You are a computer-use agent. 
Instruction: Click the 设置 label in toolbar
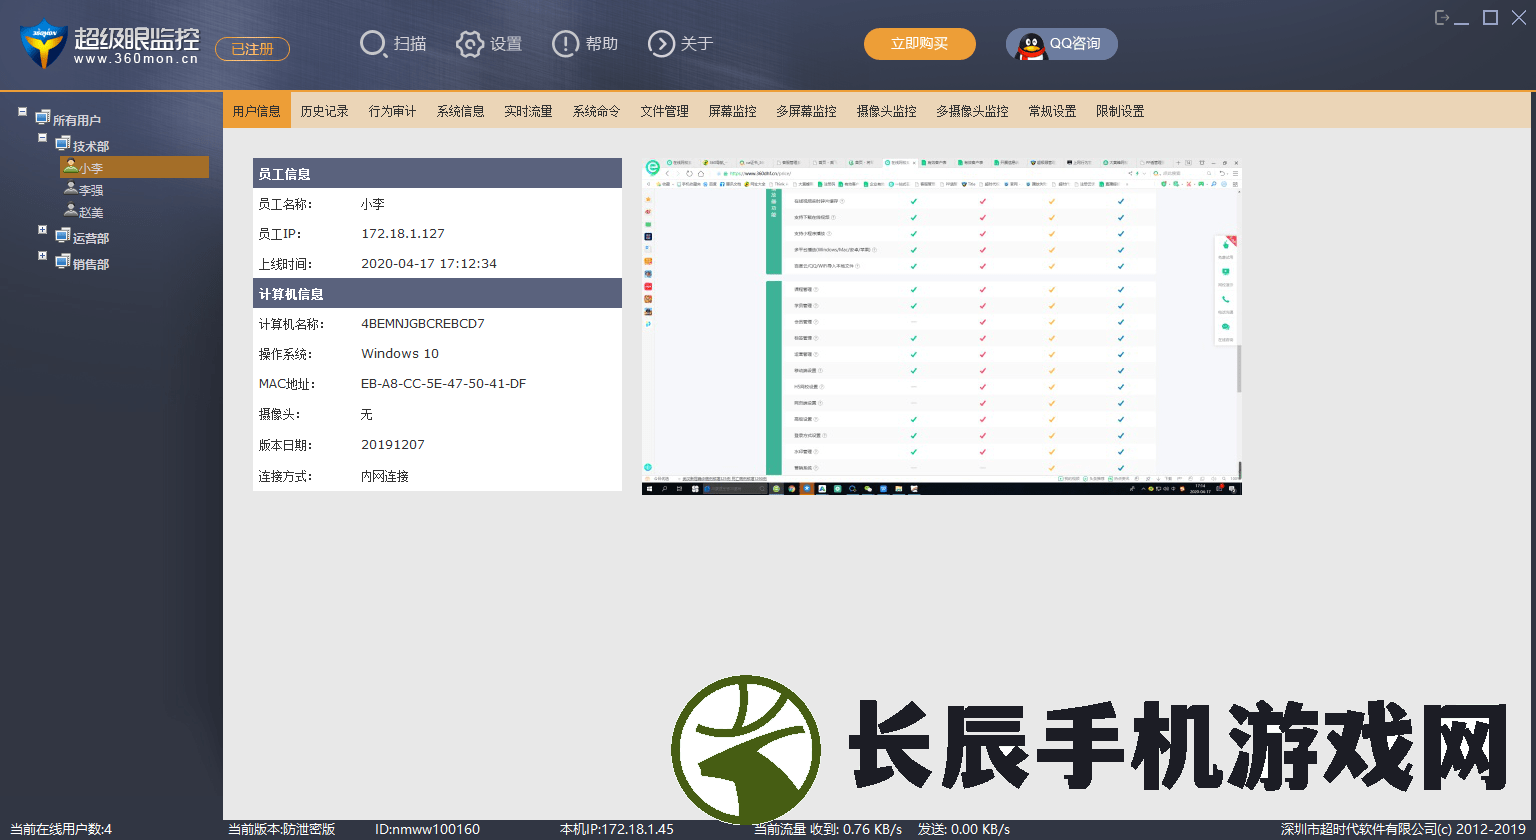point(506,44)
